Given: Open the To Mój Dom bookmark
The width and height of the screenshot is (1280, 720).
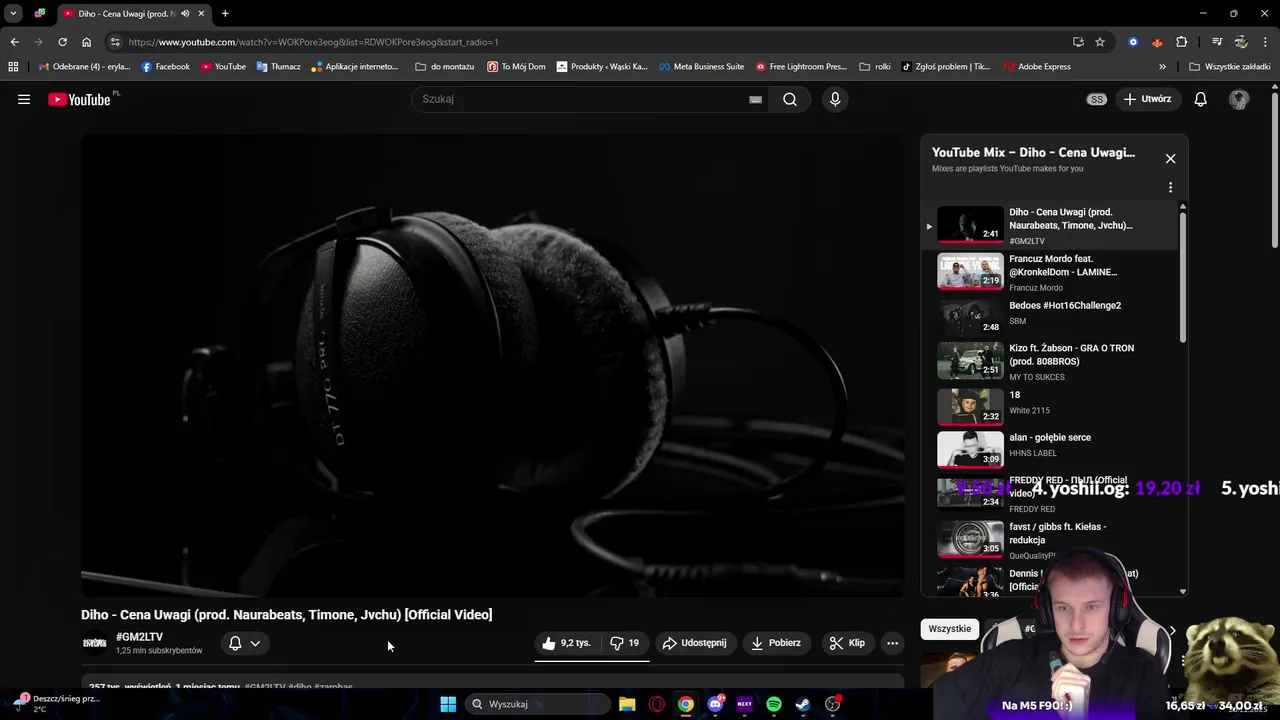Looking at the screenshot, I should [516, 67].
